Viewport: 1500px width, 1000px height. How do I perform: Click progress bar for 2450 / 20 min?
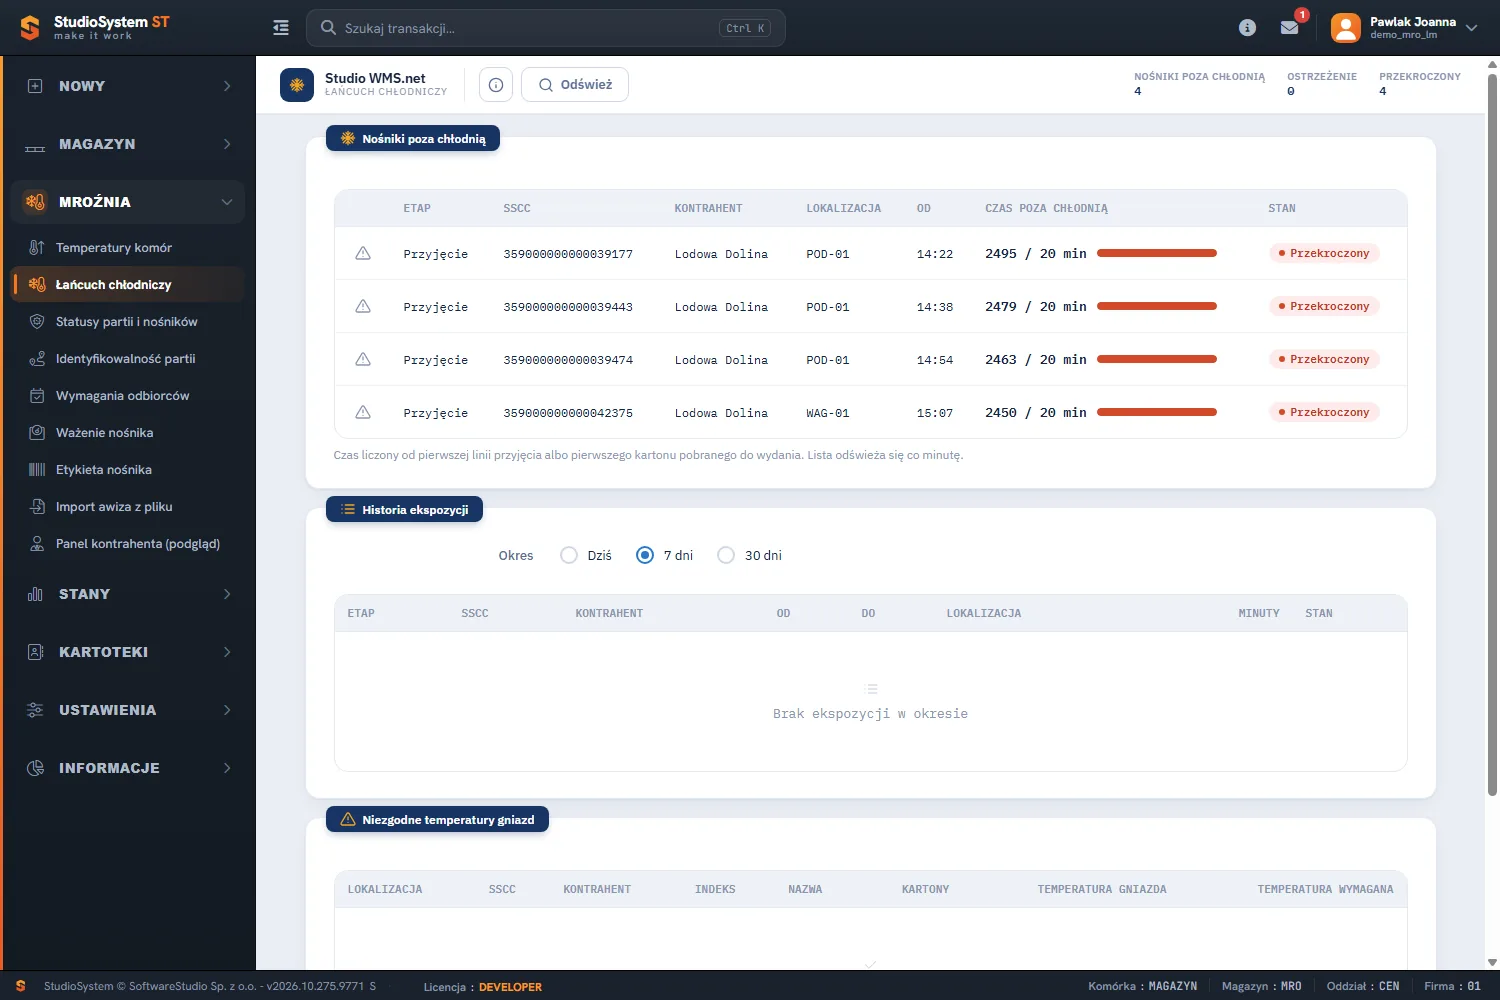1157,413
